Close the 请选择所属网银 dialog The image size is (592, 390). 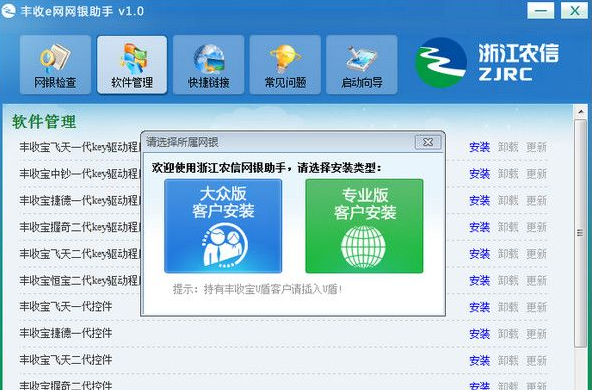pyautogui.click(x=428, y=142)
